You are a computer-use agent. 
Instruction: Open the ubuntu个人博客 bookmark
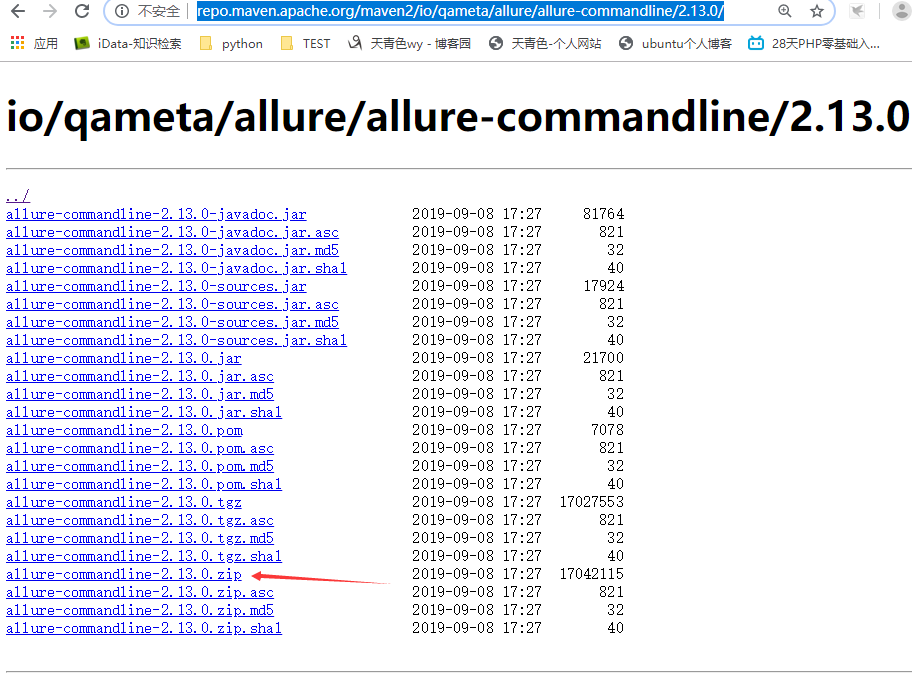[x=675, y=44]
